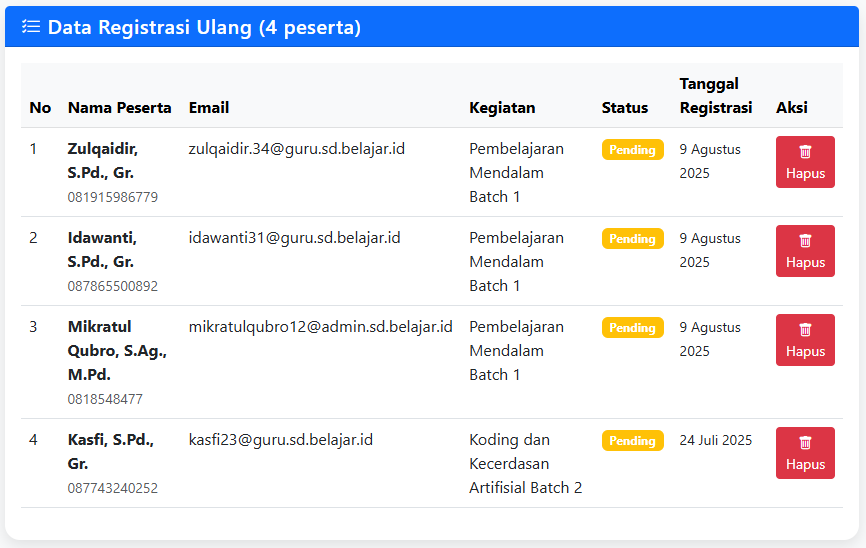This screenshot has height=548, width=866.
Task: Click the Pending badge in Idawanti's row
Action: tap(632, 239)
